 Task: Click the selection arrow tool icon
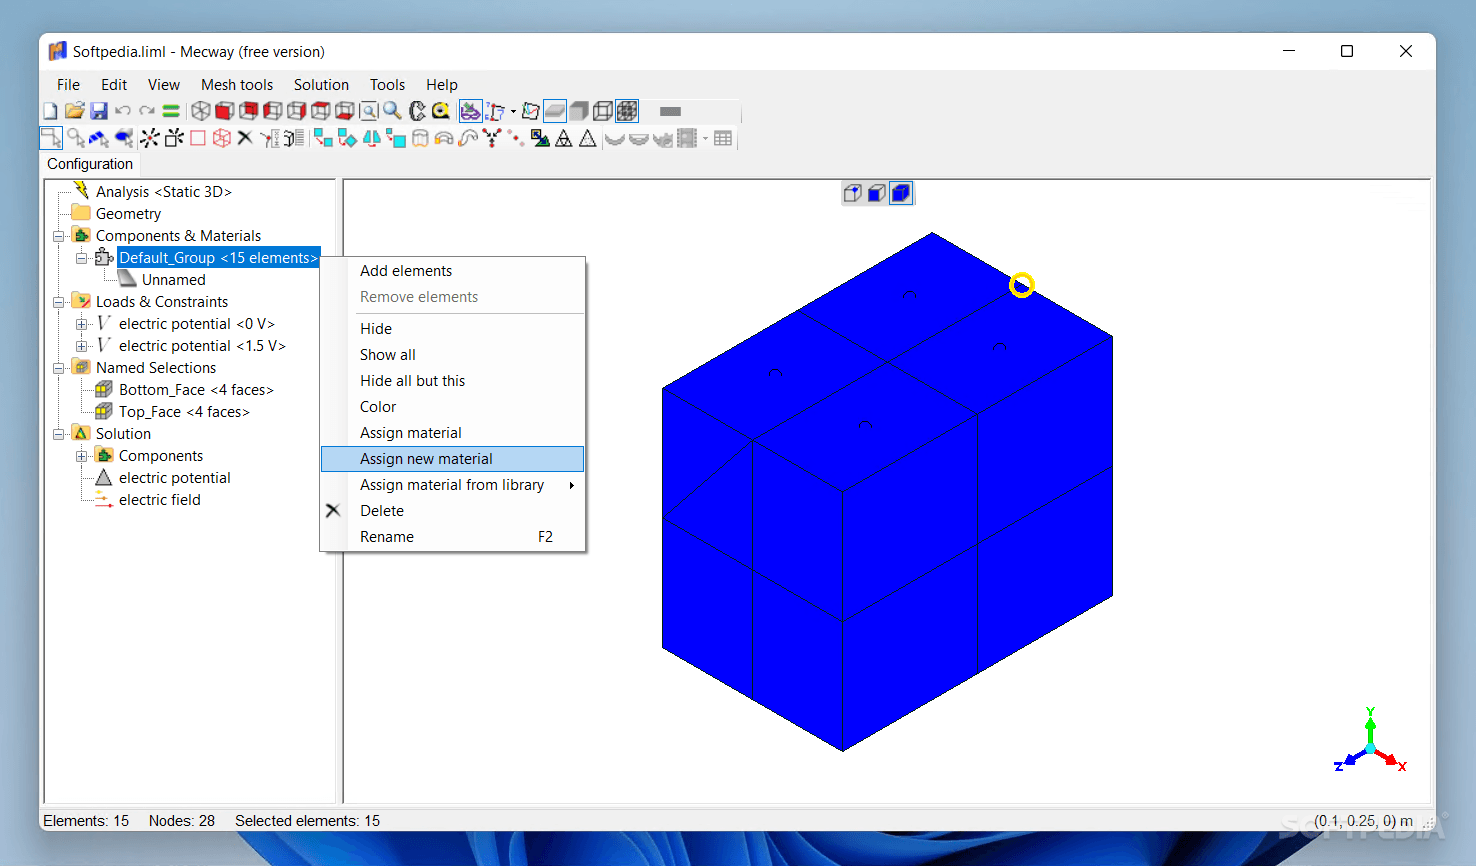click(50, 138)
